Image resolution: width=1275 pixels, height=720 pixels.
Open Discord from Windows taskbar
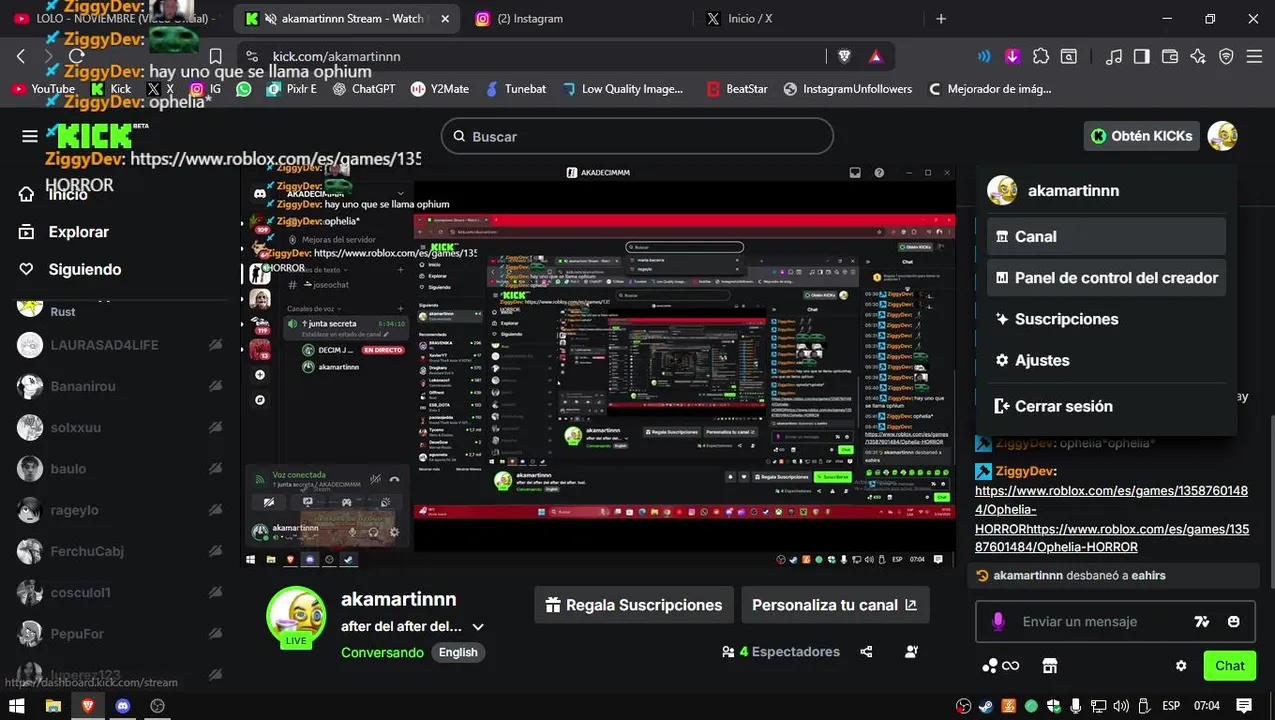tap(123, 706)
